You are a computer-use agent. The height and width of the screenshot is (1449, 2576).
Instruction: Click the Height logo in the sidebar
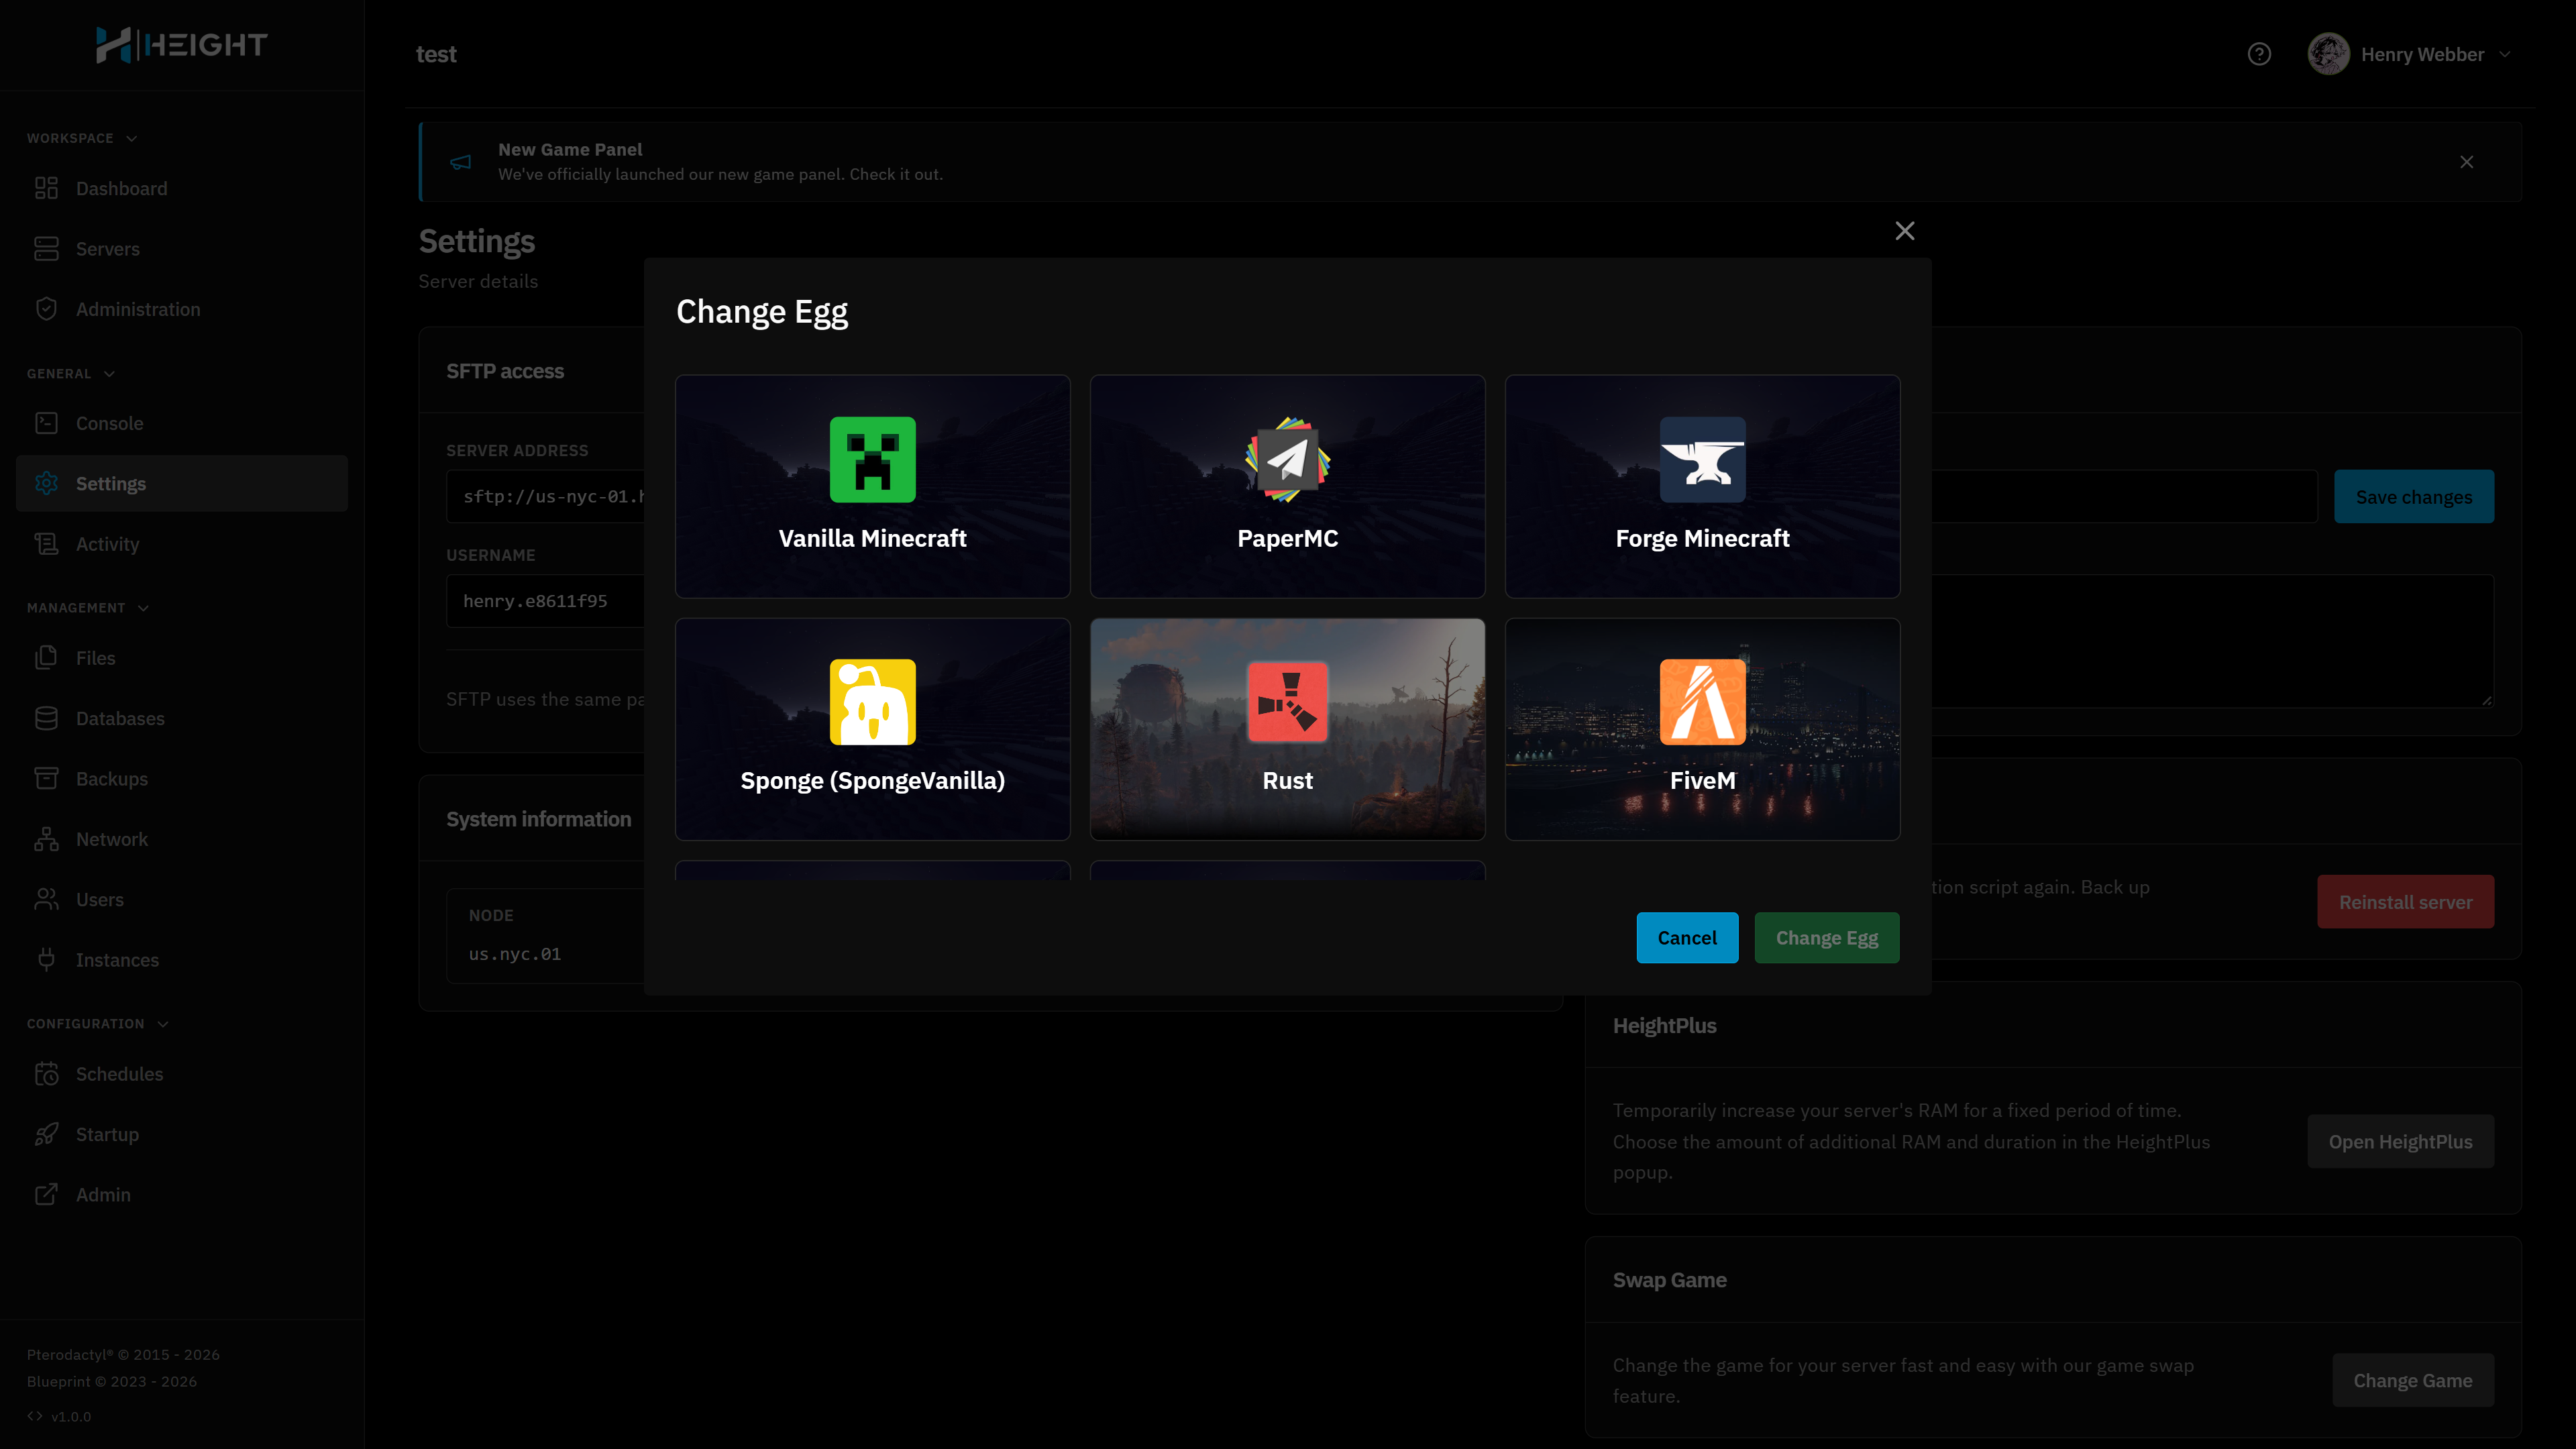coord(181,45)
